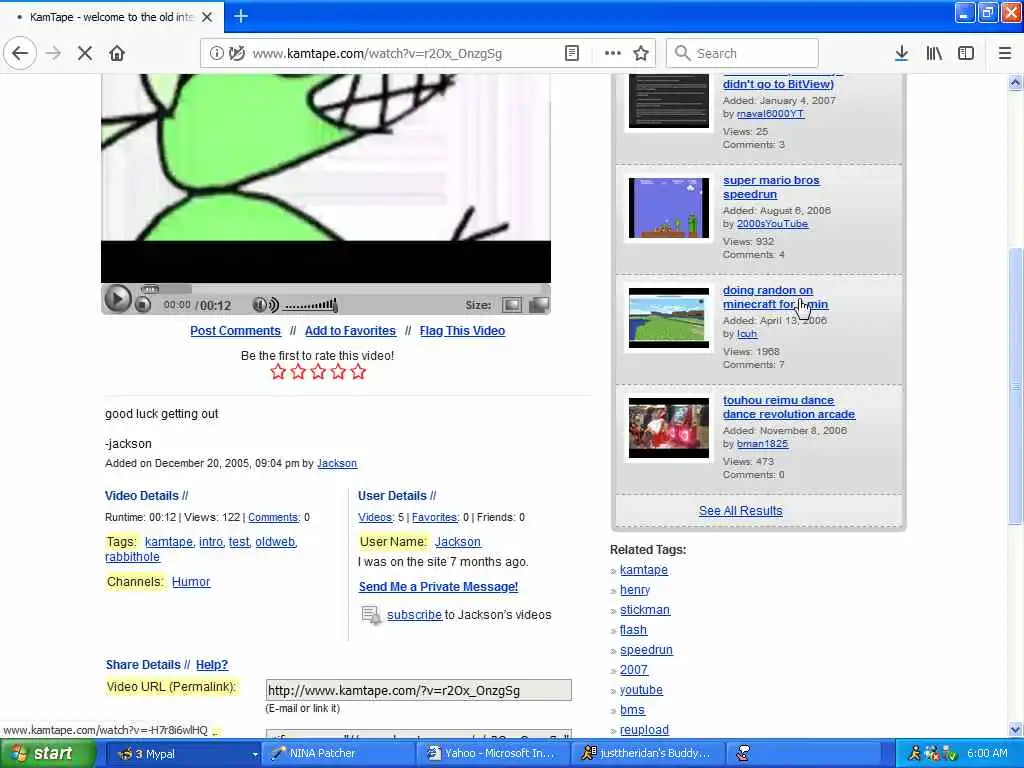
Task: Go back with the browser back arrow
Action: [x=20, y=54]
